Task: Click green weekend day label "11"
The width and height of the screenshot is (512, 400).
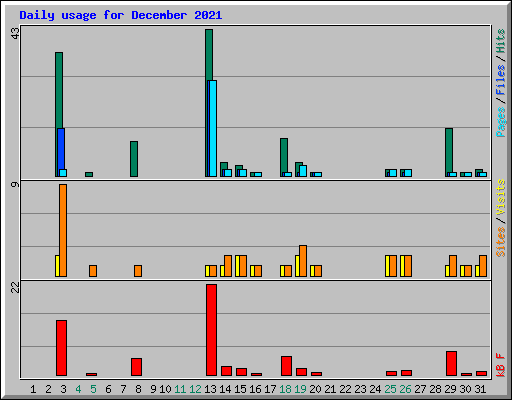Action: tap(180, 389)
